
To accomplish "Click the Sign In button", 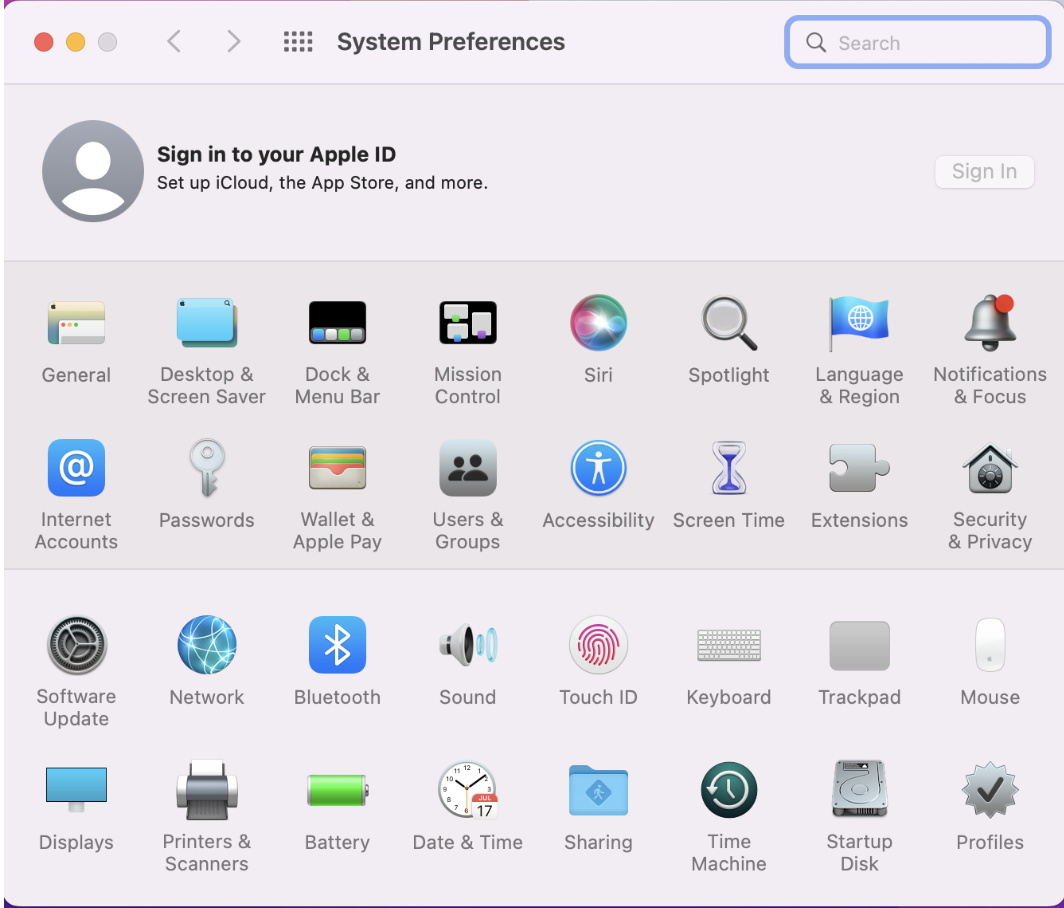I will click(x=984, y=172).
